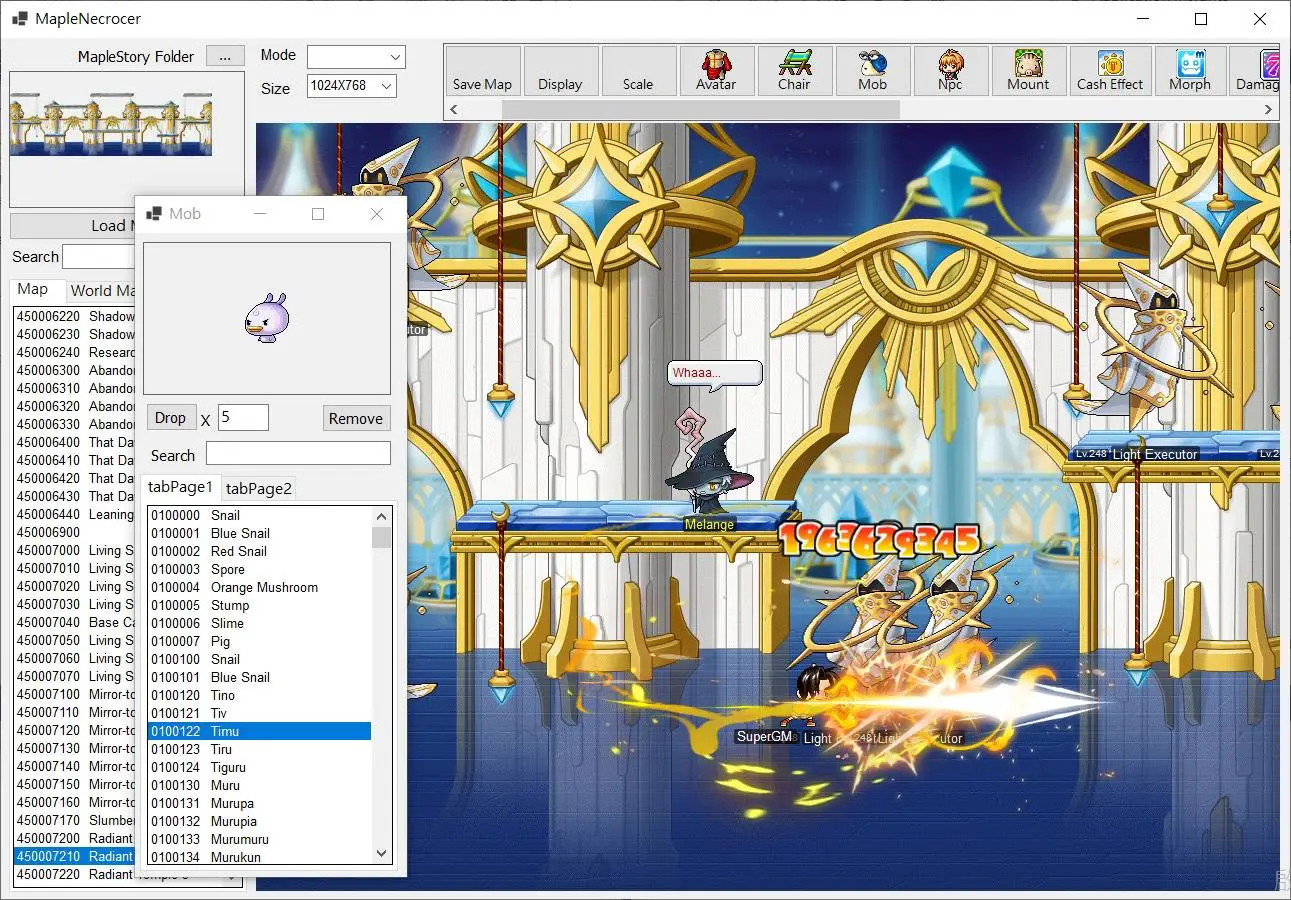
Task: Click toolbar scroll right arrow
Action: pos(1269,109)
